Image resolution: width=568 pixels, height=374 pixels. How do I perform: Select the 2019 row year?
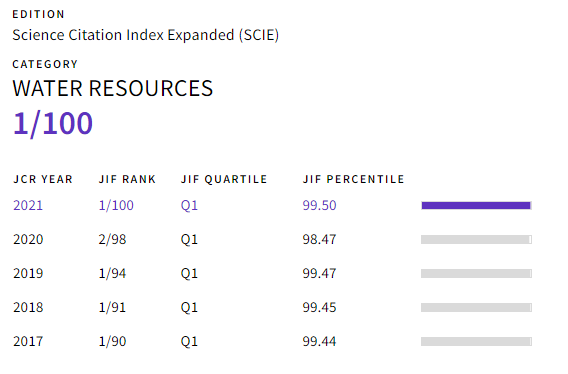coord(28,274)
